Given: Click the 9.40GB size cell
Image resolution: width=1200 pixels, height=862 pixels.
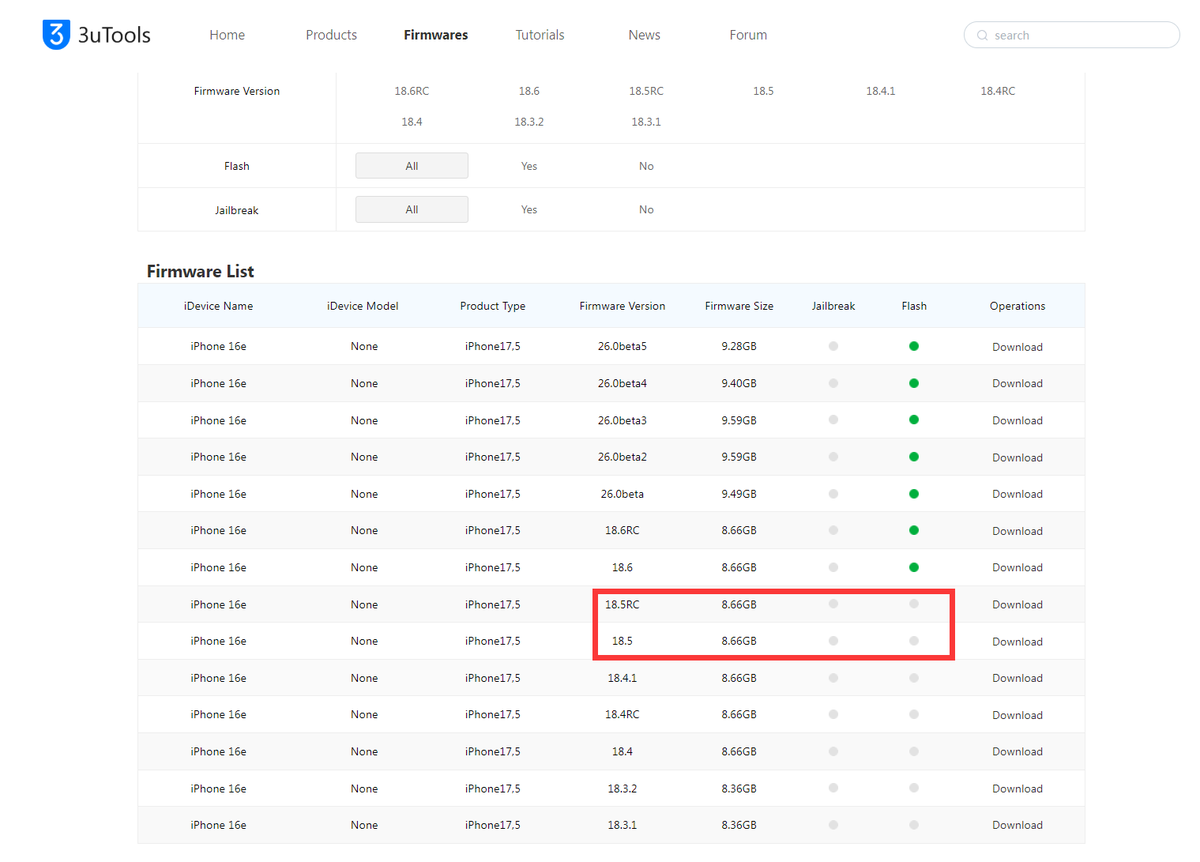Looking at the screenshot, I should click(739, 383).
